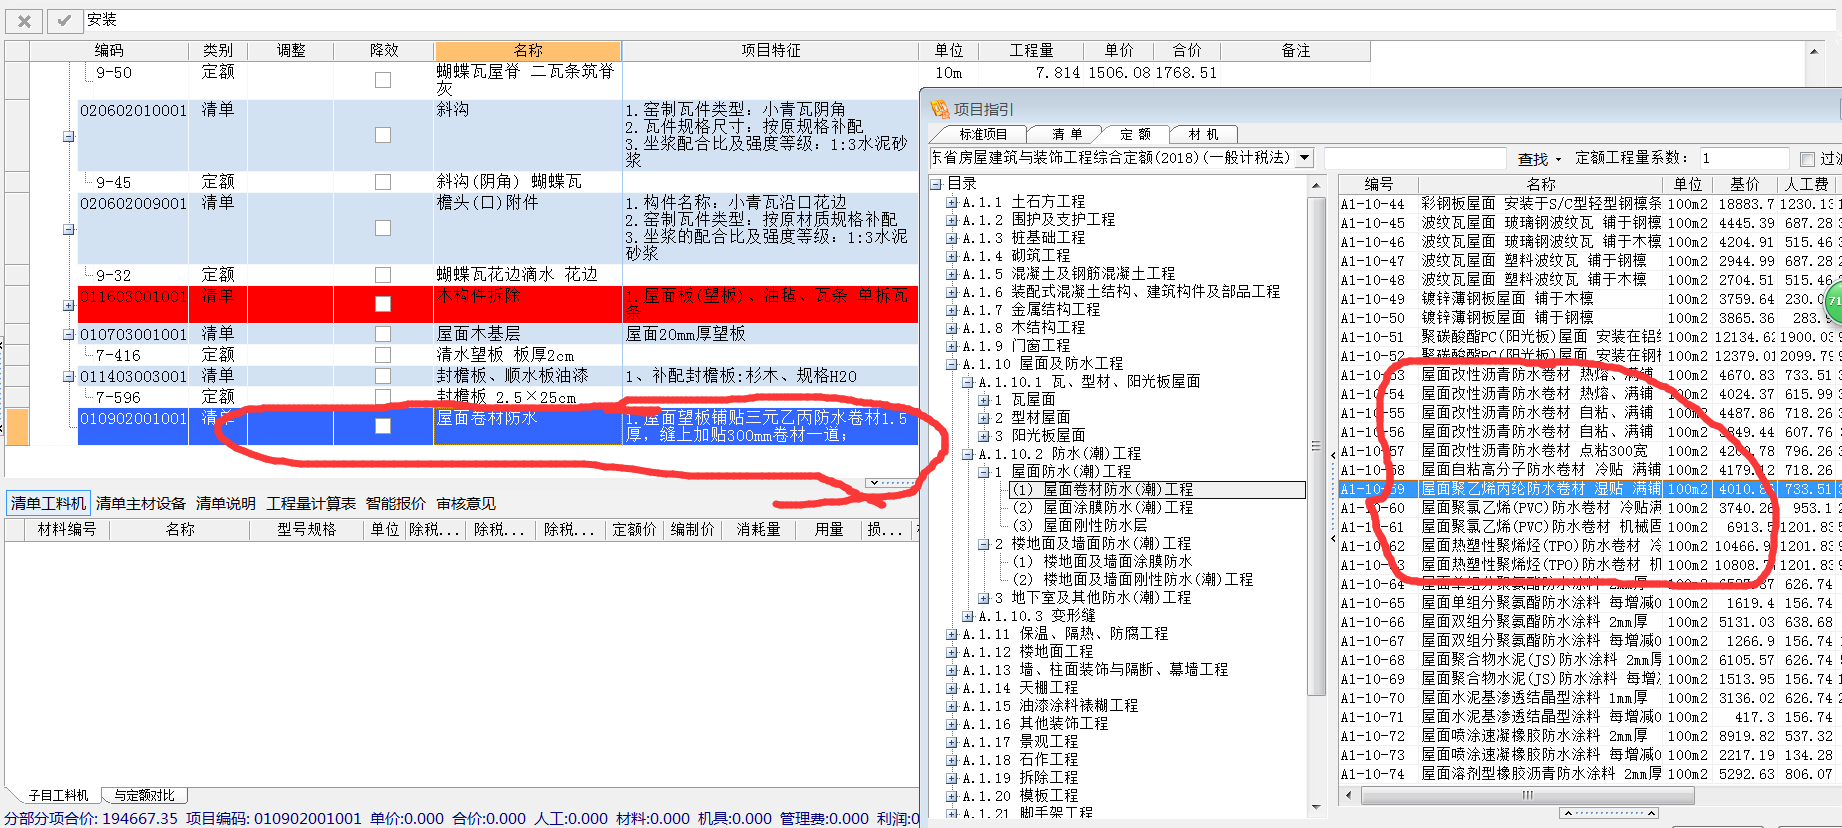Image resolution: width=1842 pixels, height=828 pixels.
Task: Collapse A.1.10.2 防水(潮)工程 node
Action: (968, 454)
